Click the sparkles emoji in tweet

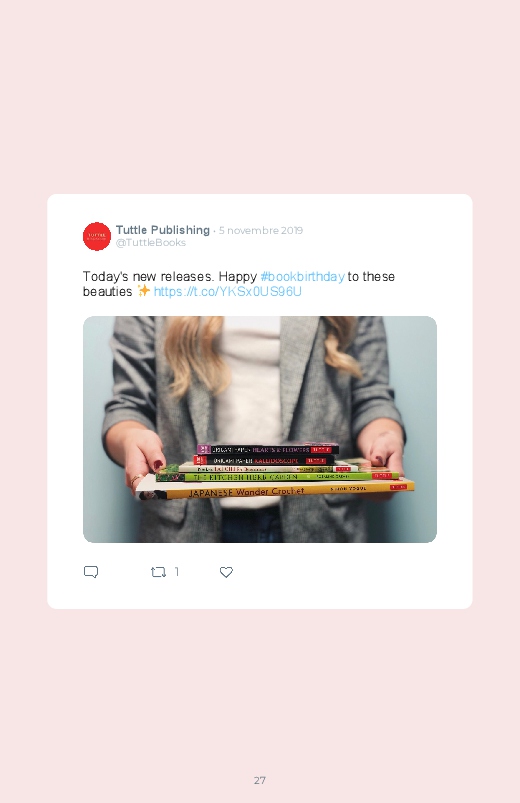(143, 291)
